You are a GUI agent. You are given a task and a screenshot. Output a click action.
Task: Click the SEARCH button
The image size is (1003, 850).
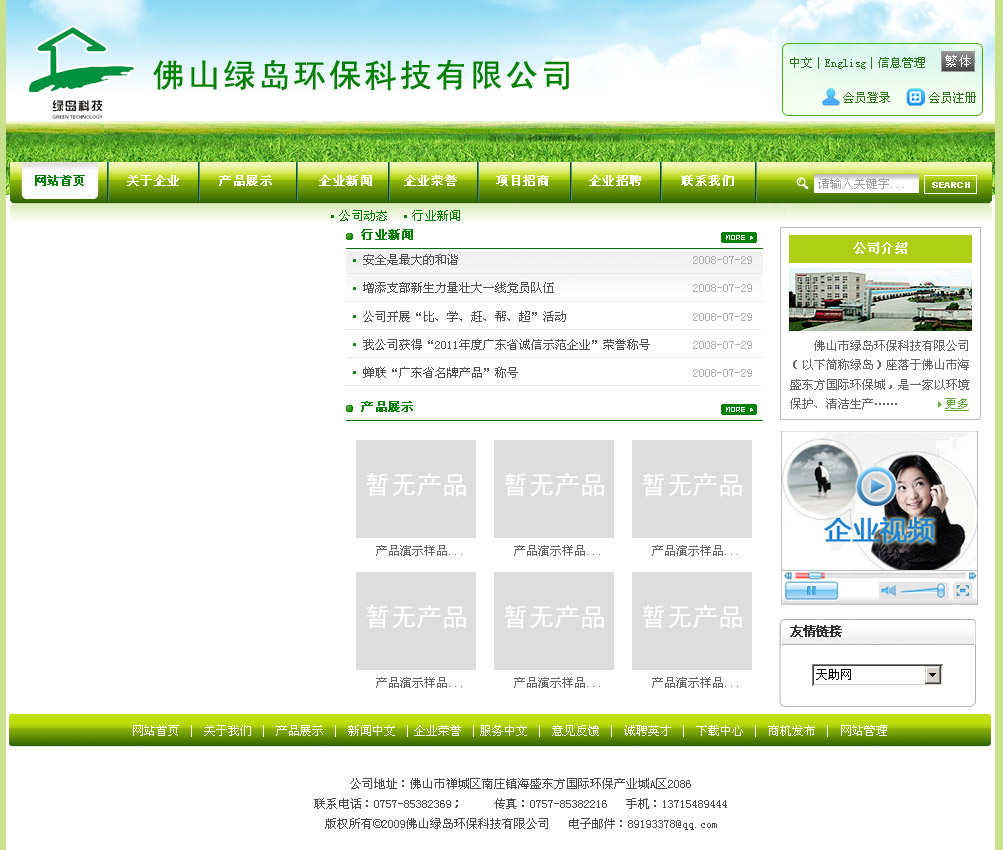949,184
